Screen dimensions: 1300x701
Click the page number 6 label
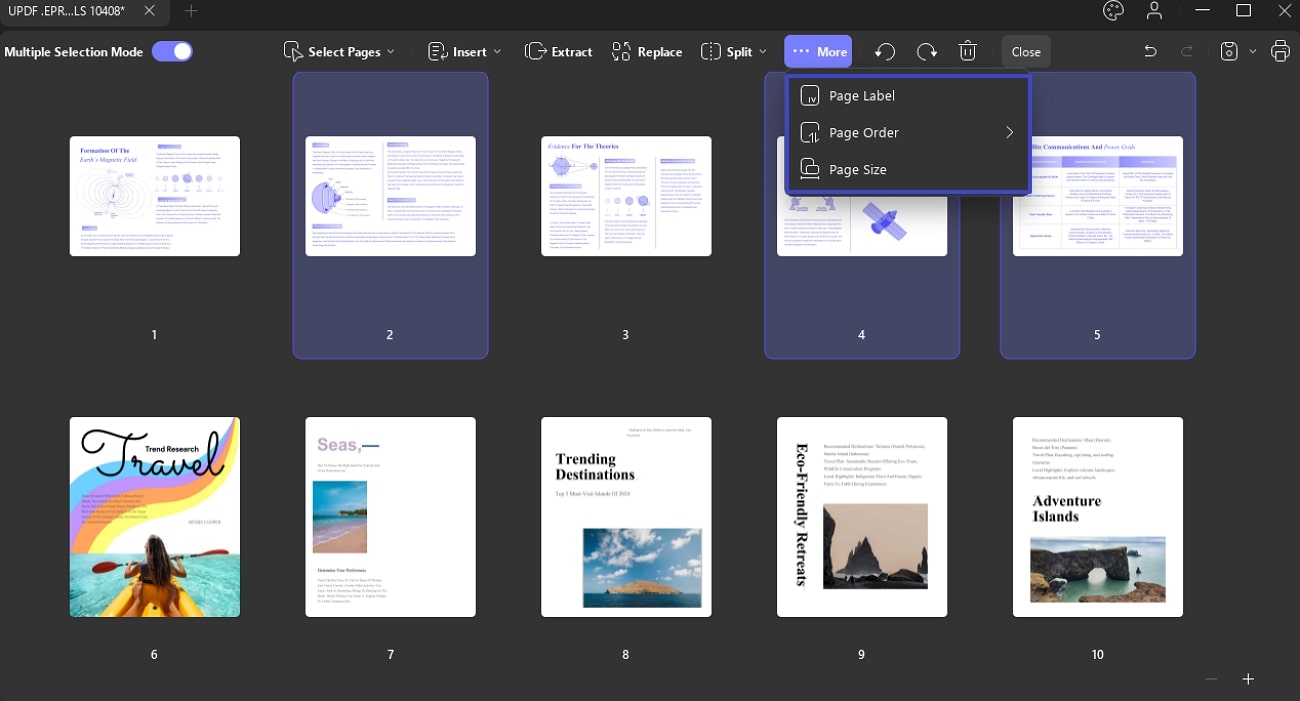154,654
